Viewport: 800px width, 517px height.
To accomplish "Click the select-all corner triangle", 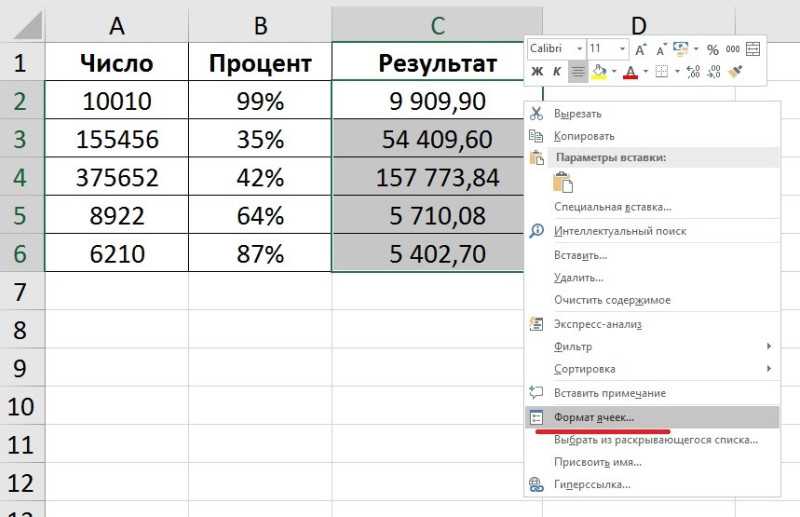I will (x=28, y=26).
